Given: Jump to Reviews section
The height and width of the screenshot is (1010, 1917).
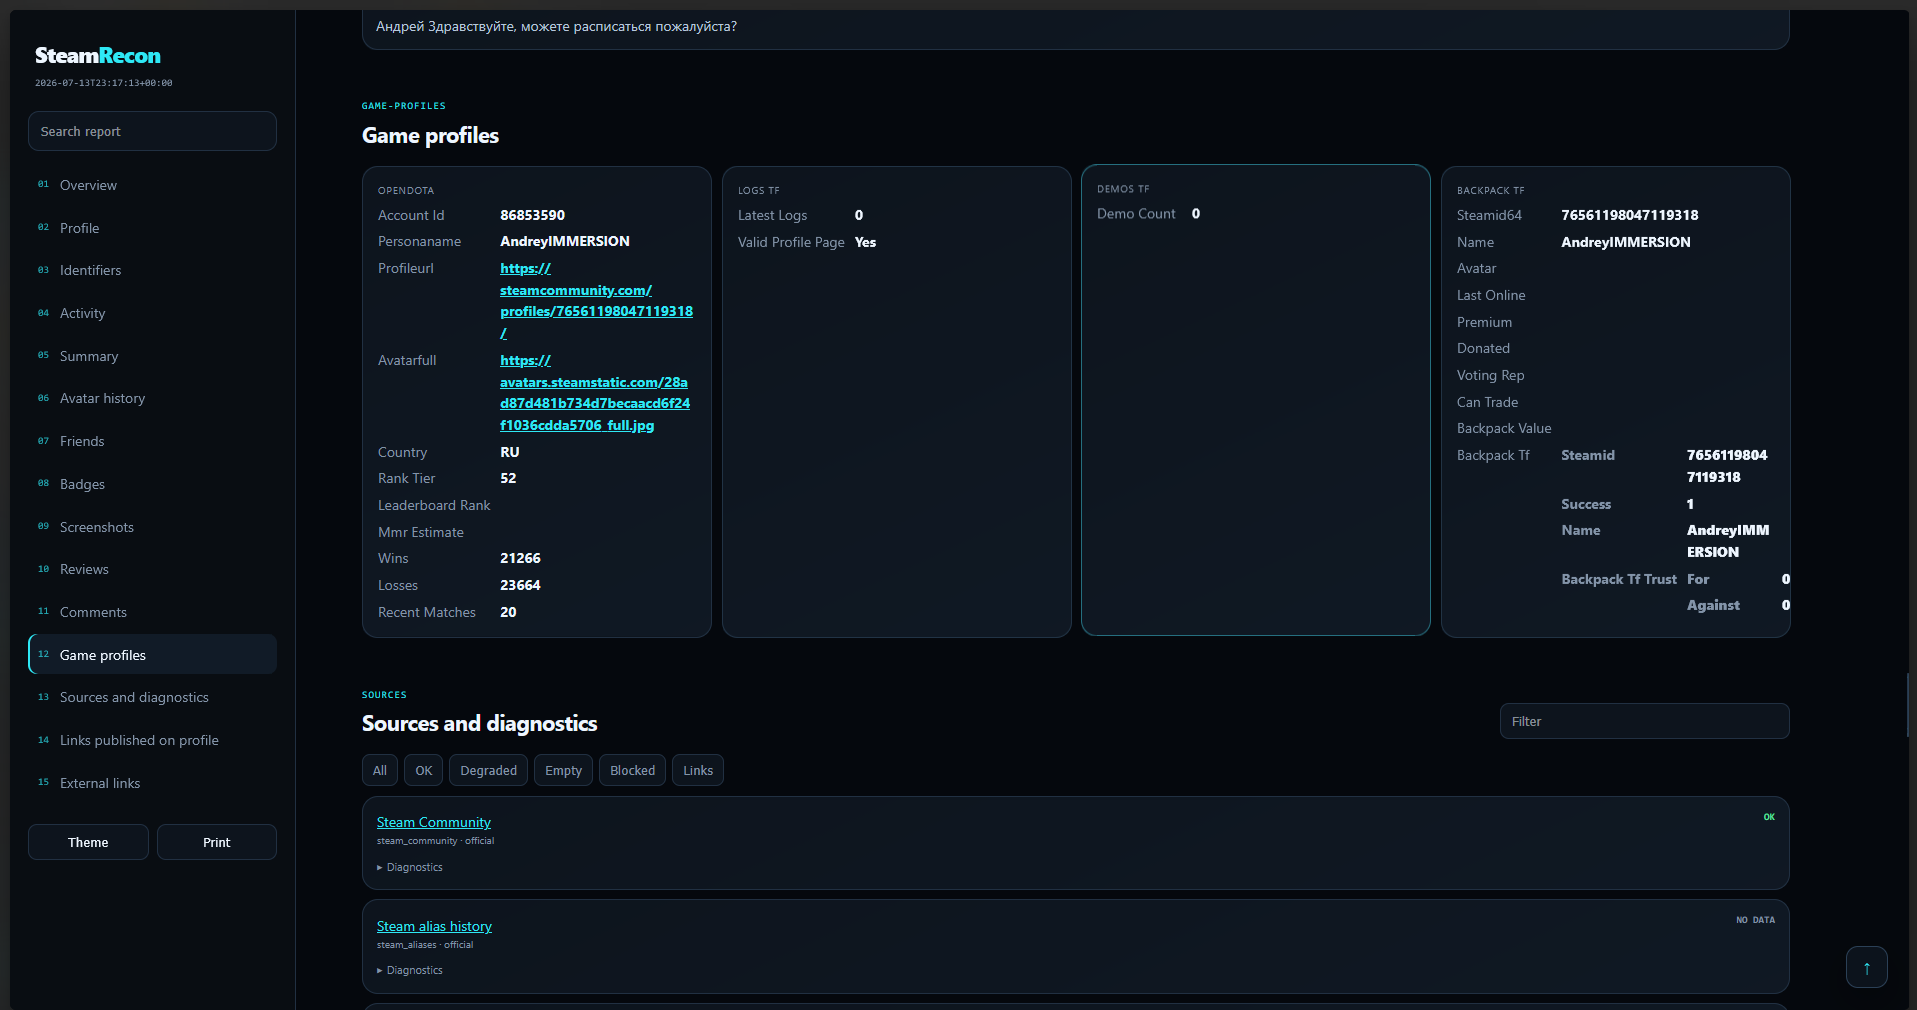Looking at the screenshot, I should pos(152,569).
